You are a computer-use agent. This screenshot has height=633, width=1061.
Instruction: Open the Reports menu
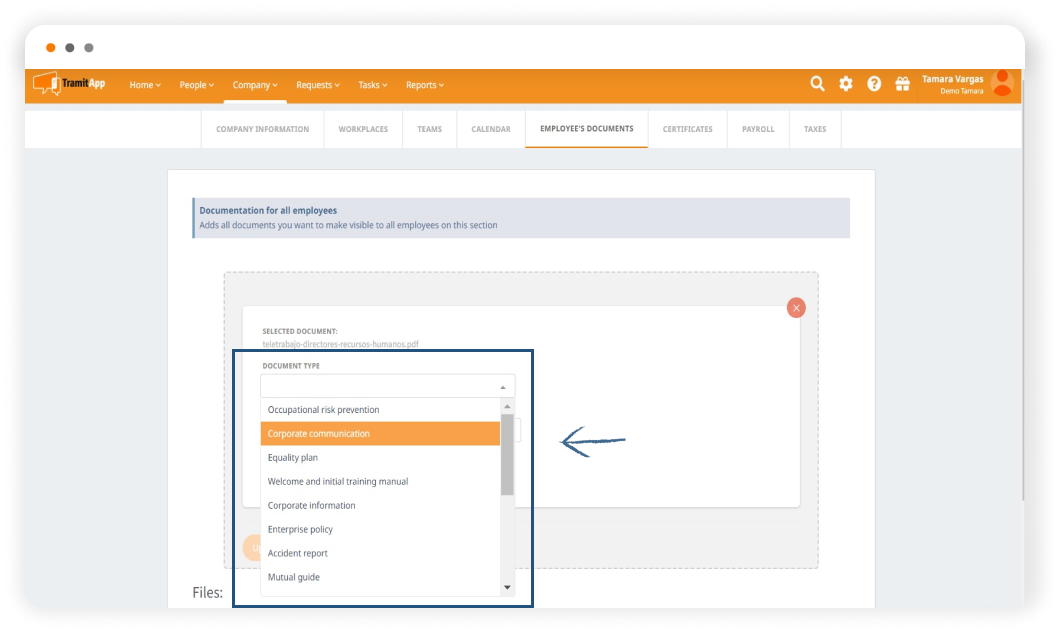[425, 85]
